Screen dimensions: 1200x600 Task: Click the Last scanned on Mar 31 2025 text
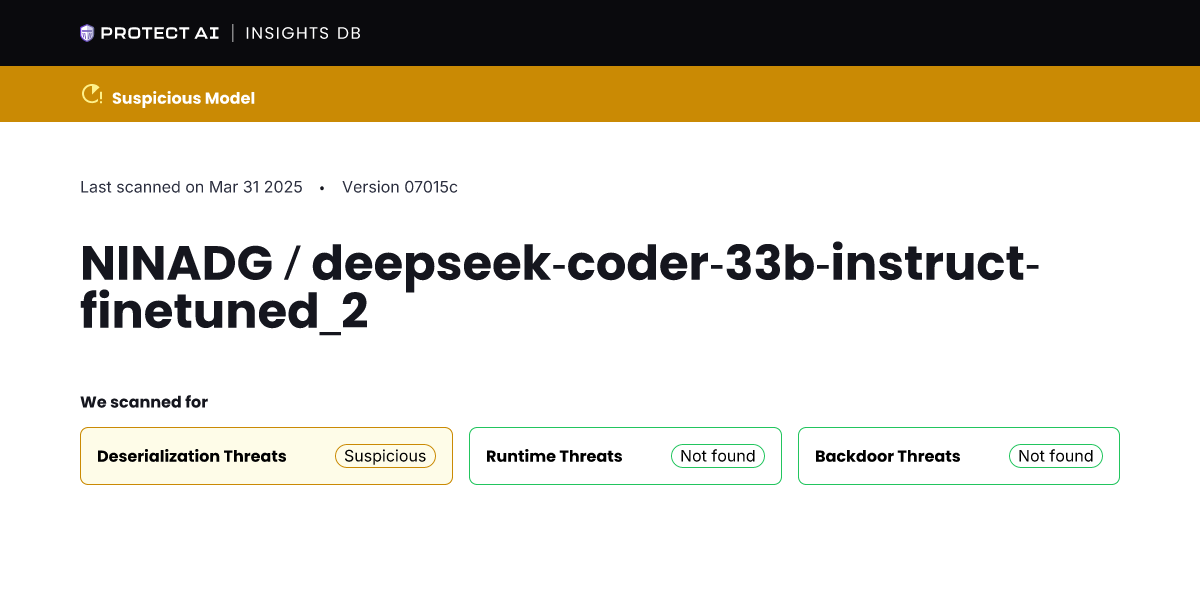tap(191, 187)
